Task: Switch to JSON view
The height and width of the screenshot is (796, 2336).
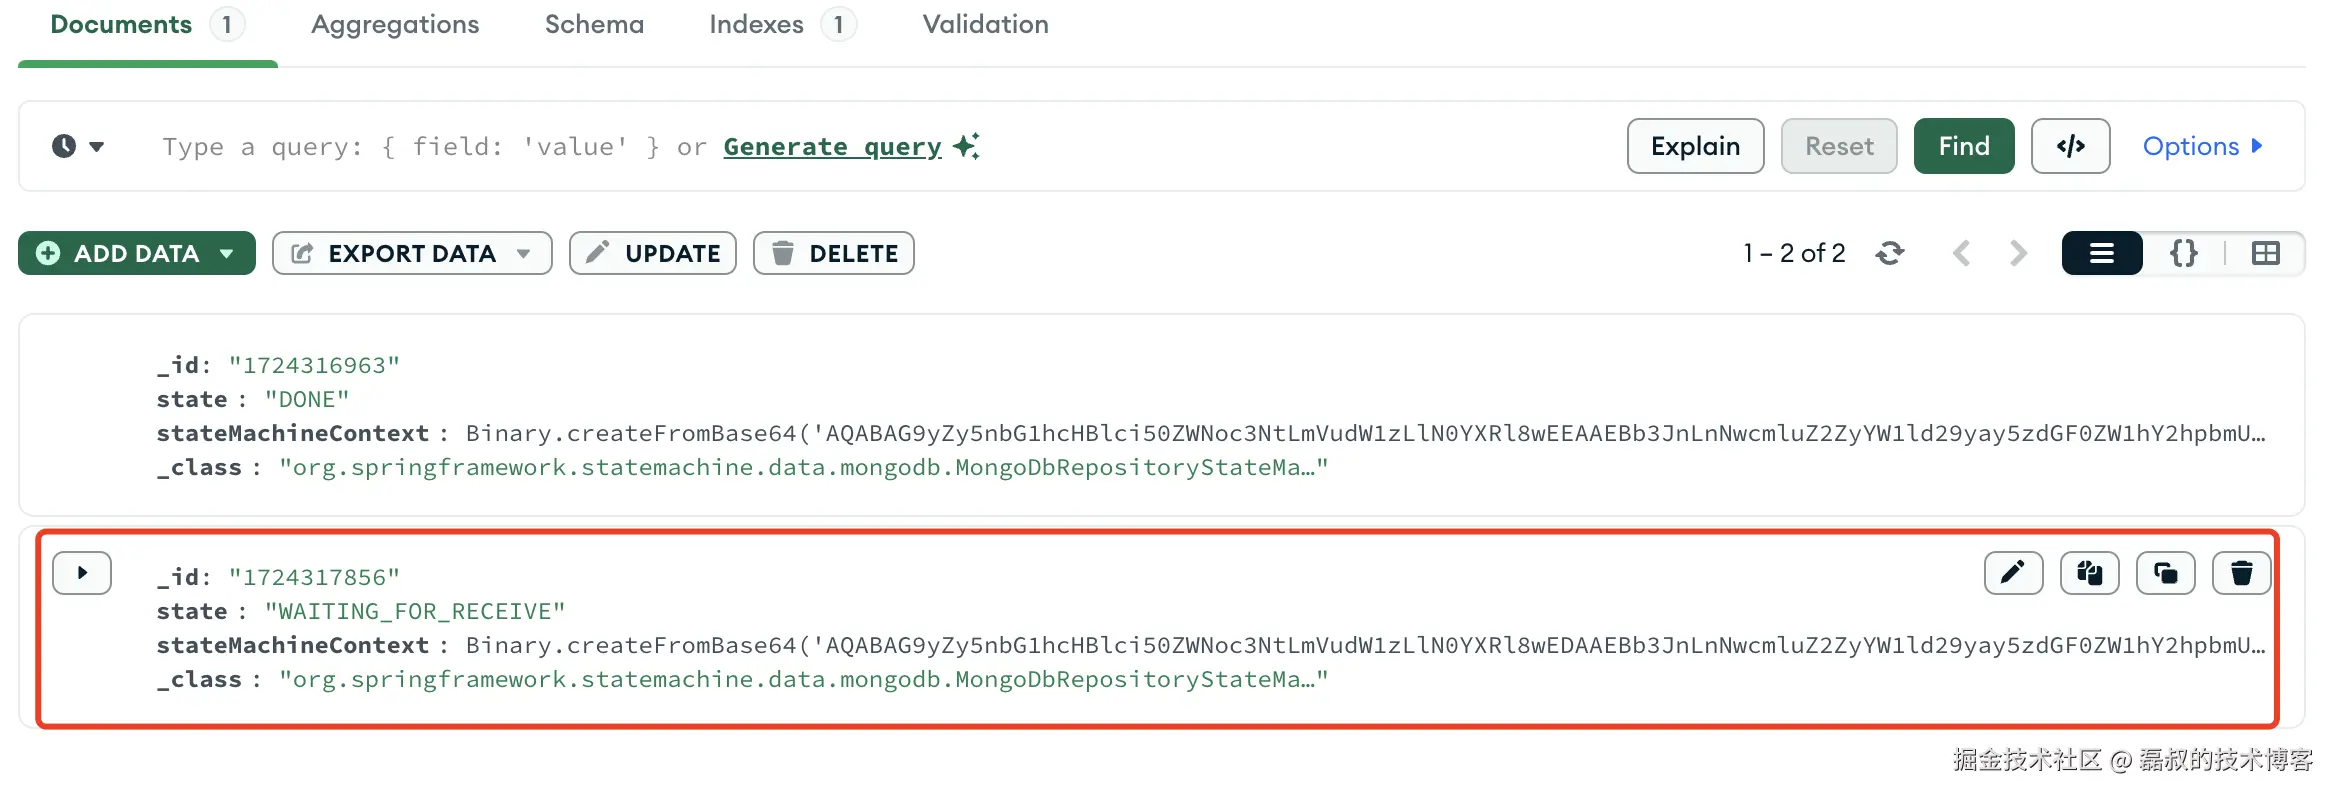Action: click(2184, 253)
